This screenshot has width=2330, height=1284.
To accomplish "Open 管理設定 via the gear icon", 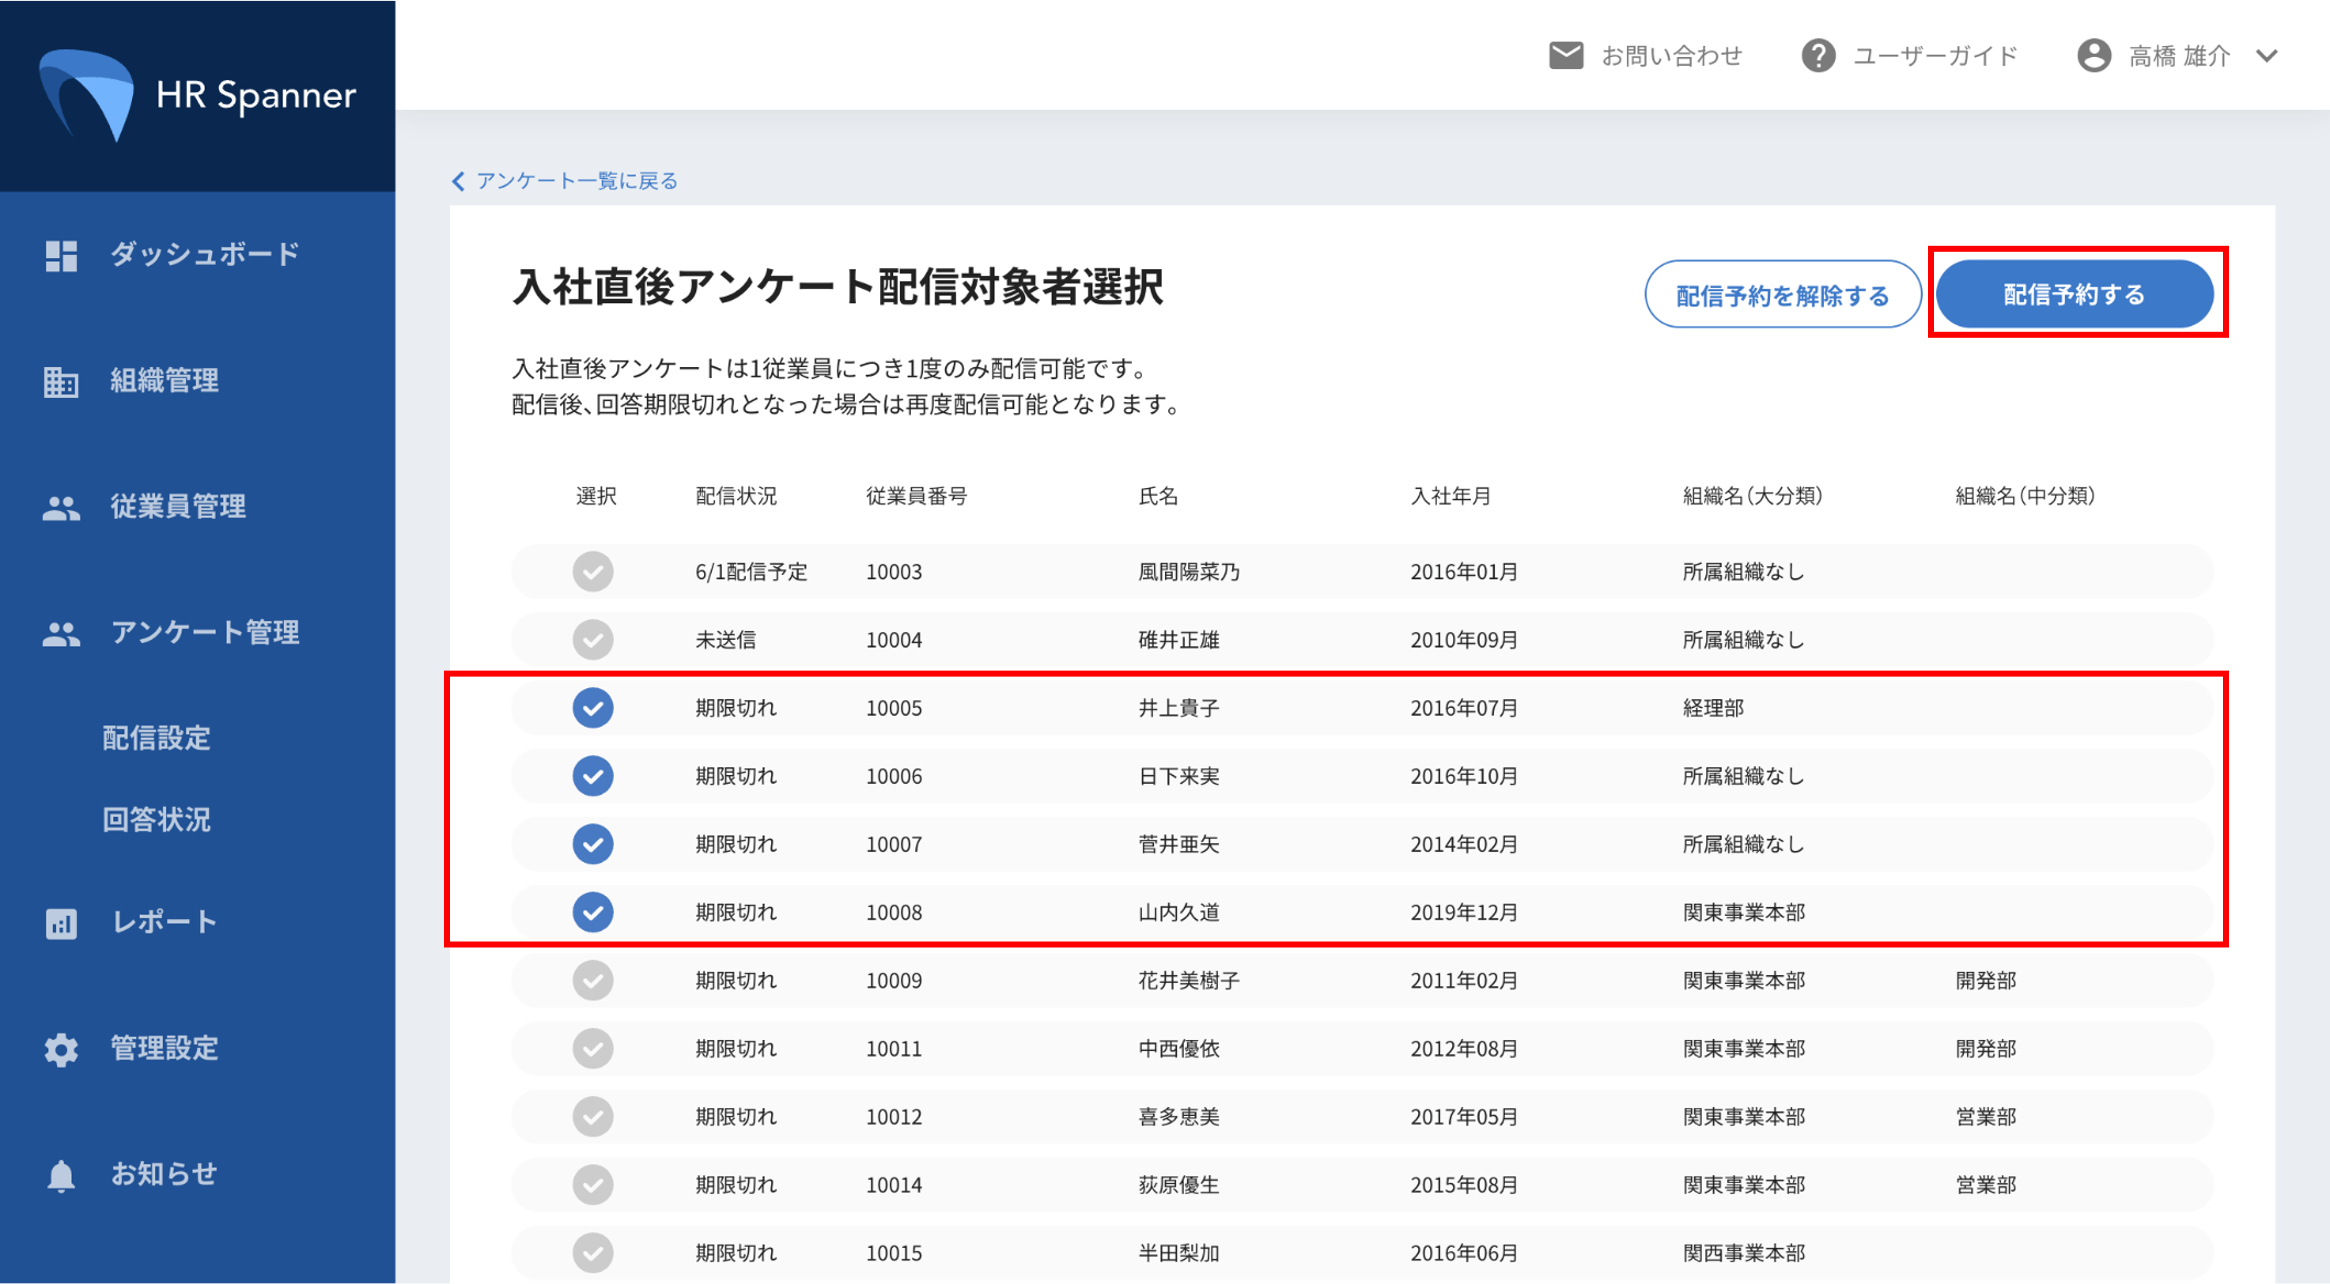I will (x=61, y=1049).
